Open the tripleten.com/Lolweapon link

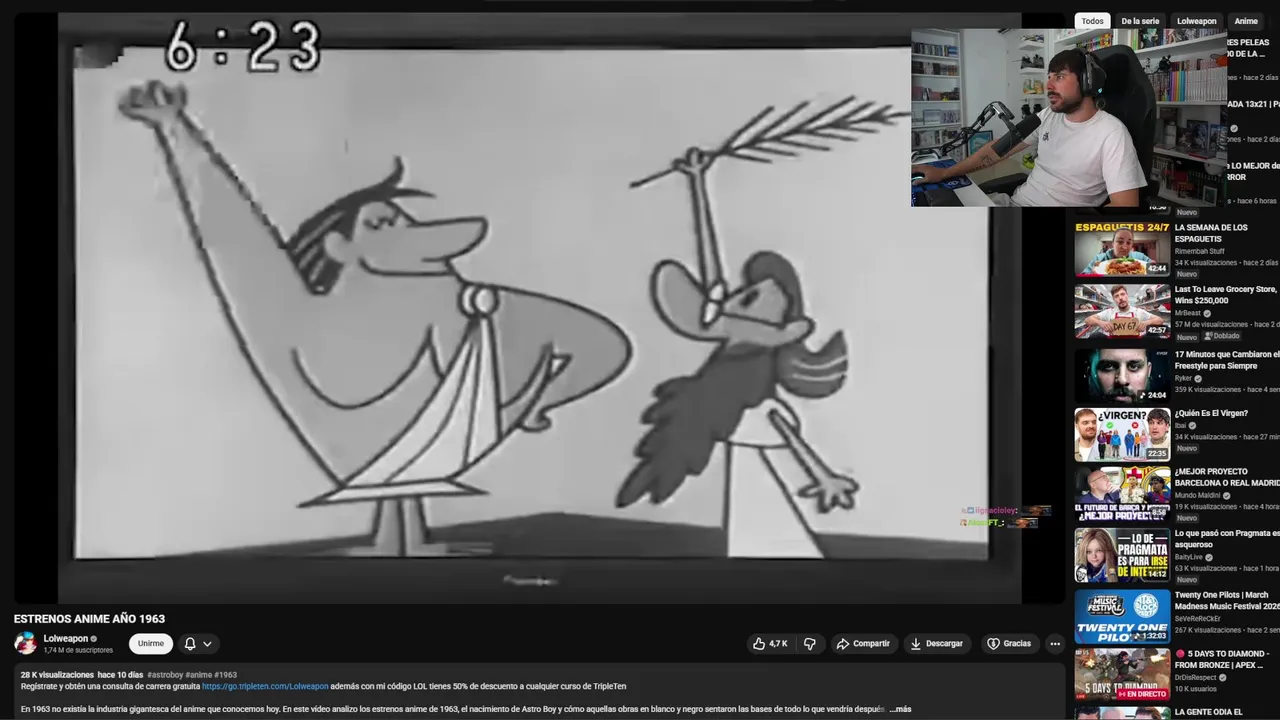[265, 687]
